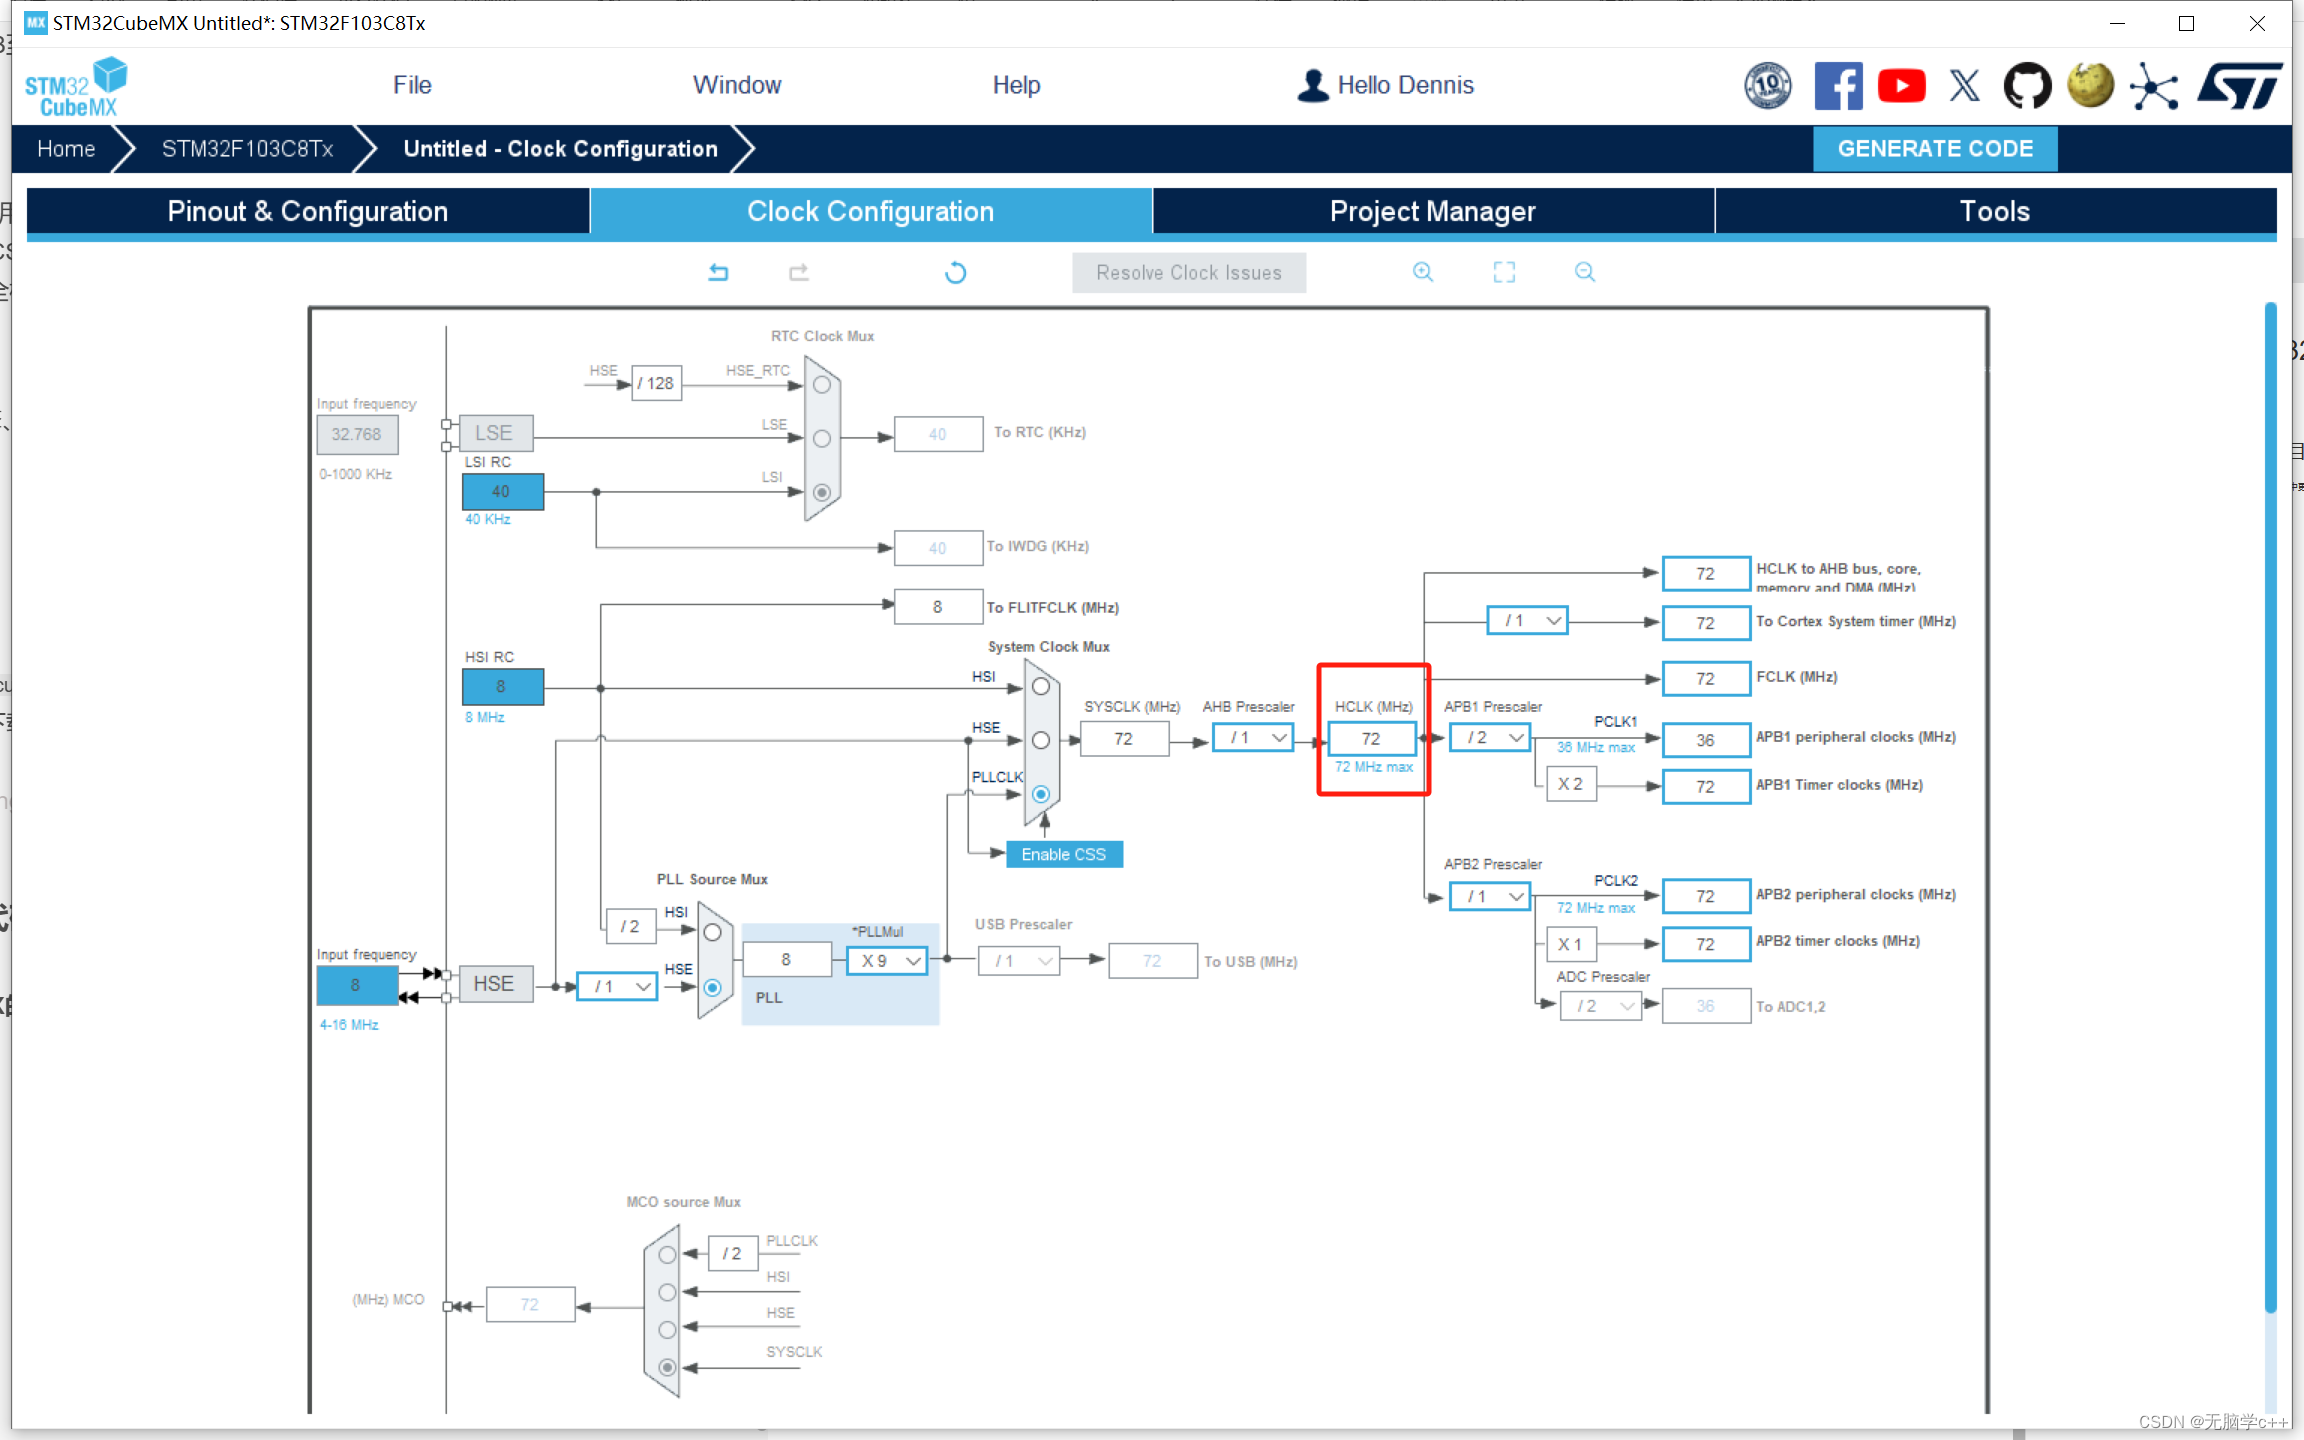Click HCLK frequency input field
Screen dimensions: 2304x1440
pos(1368,737)
